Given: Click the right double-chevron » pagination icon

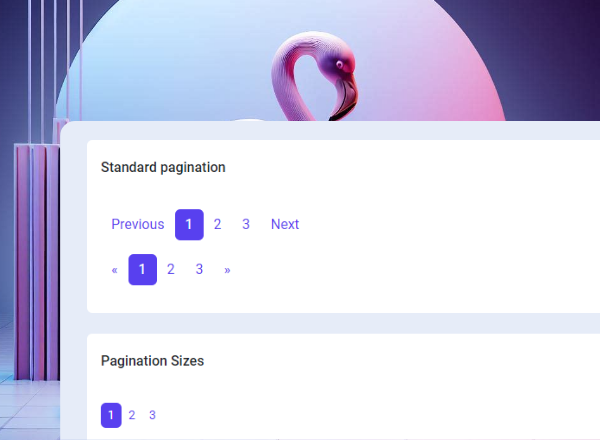Looking at the screenshot, I should 227,269.
